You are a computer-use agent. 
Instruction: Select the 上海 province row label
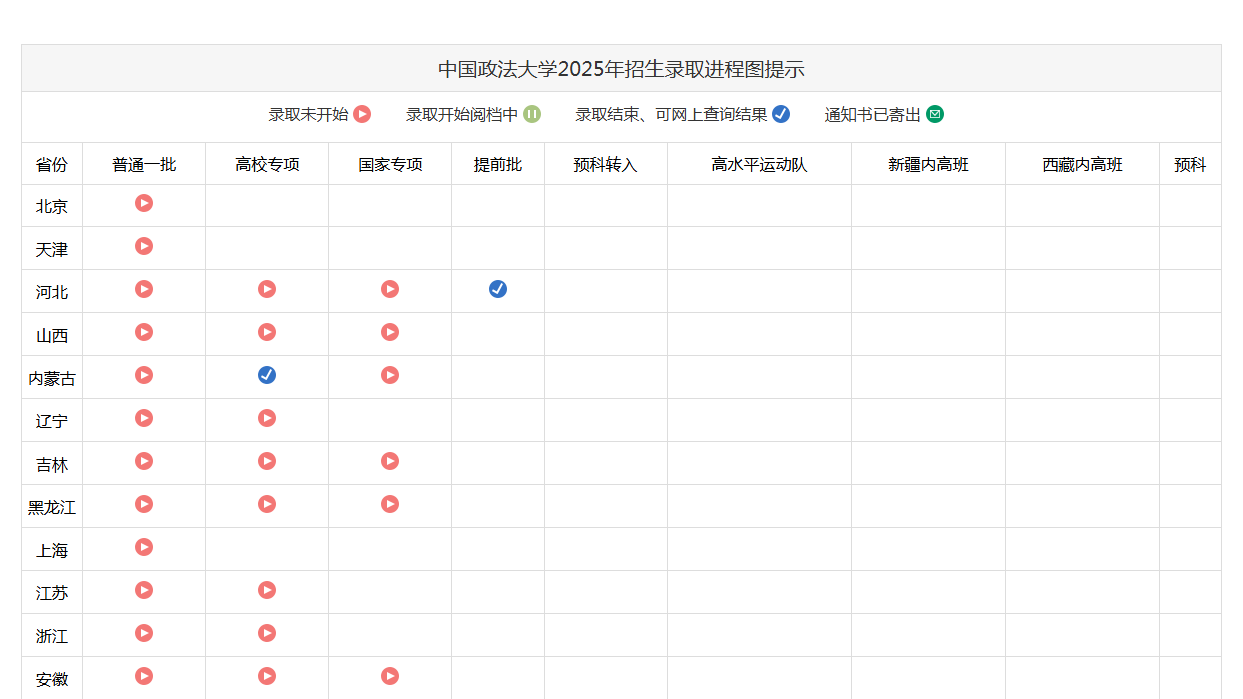coord(52,551)
